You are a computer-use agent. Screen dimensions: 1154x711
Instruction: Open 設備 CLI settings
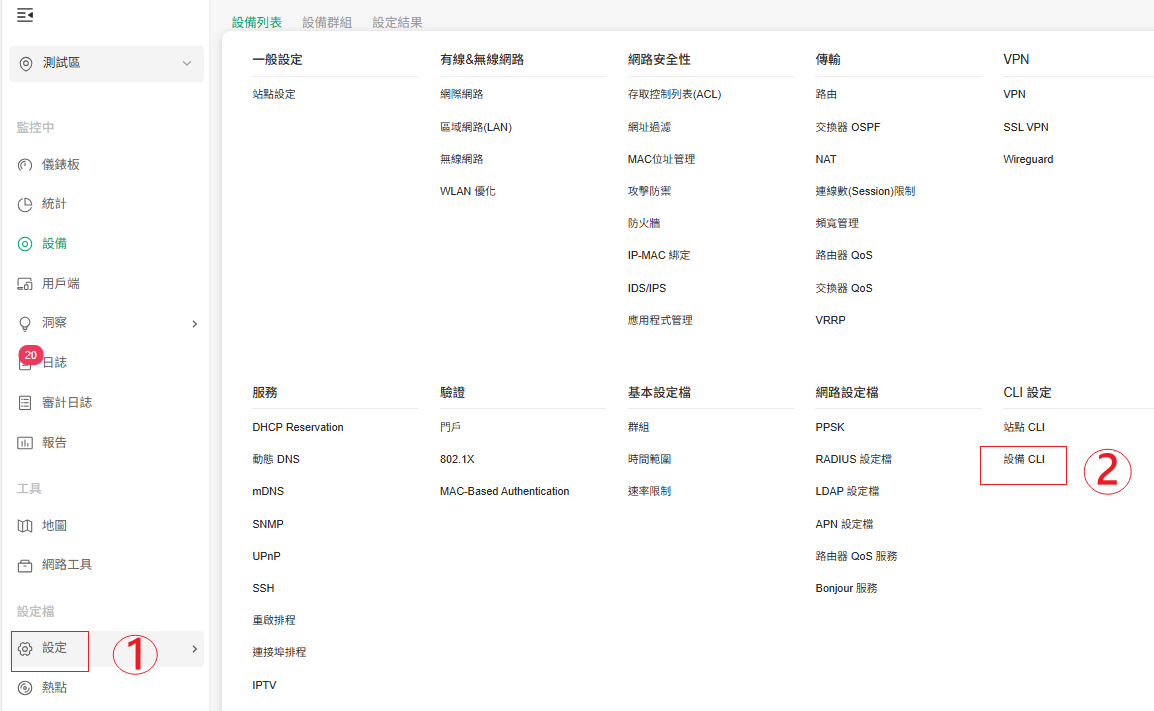(1024, 459)
